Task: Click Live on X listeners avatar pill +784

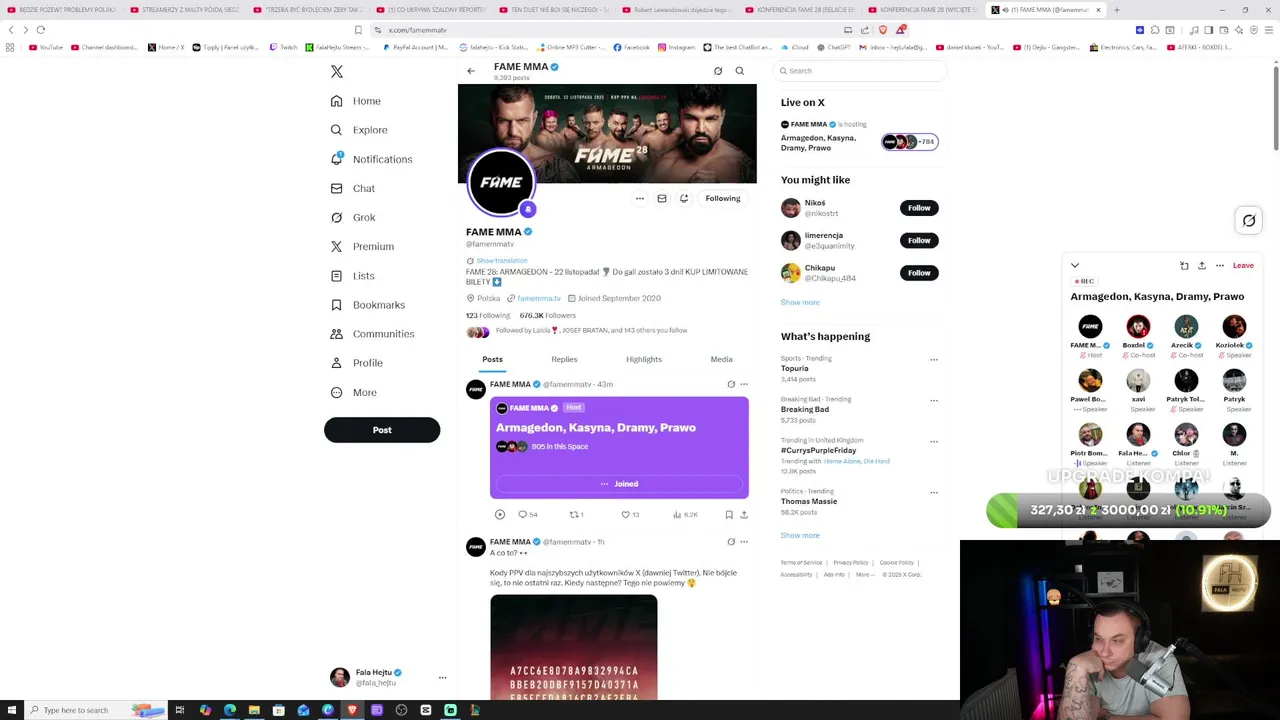Action: point(910,142)
